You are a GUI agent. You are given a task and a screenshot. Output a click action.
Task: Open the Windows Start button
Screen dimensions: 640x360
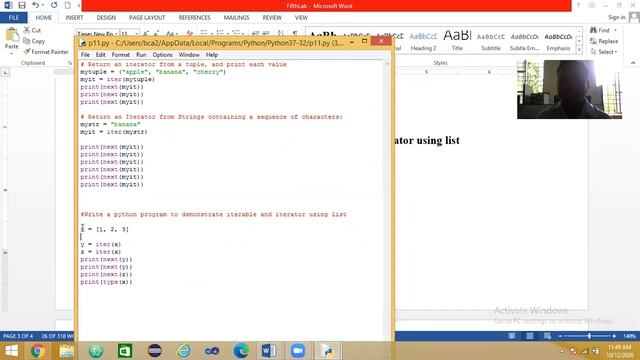click(x=11, y=351)
